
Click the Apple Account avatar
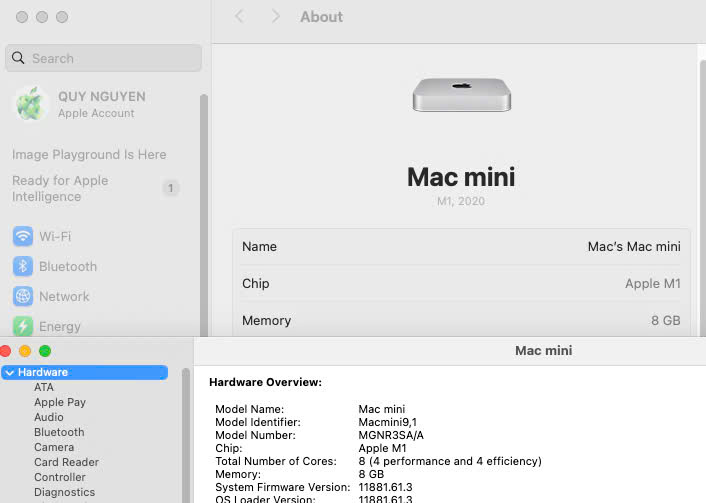pos(31,104)
